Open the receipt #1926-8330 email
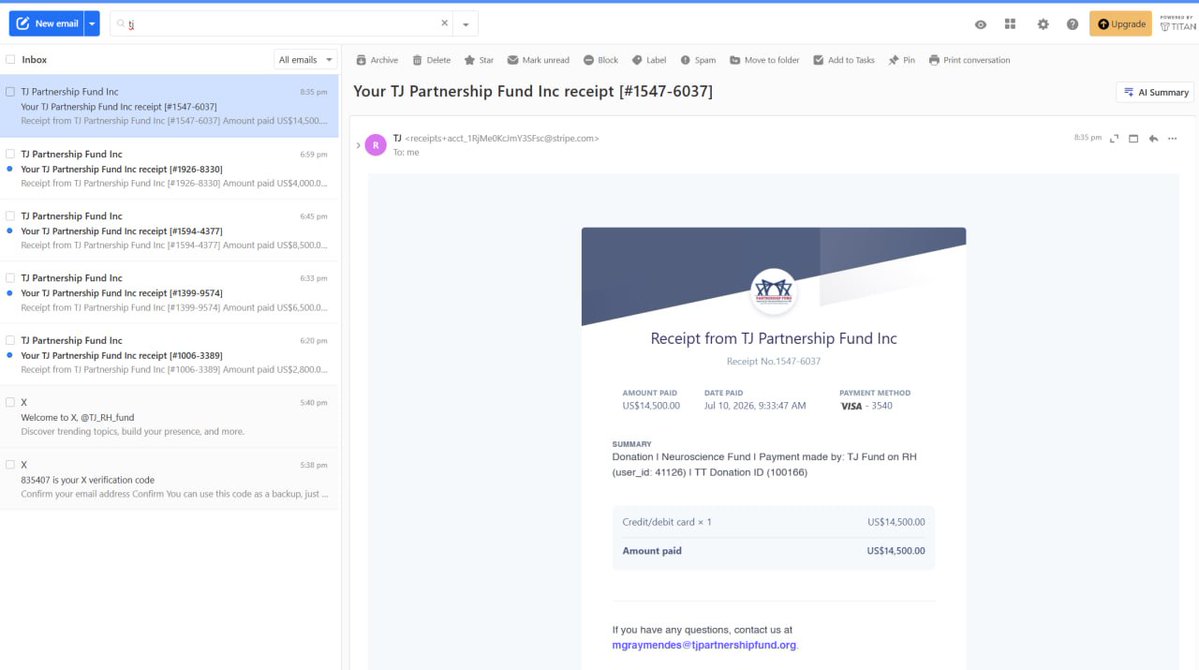 tap(170, 168)
